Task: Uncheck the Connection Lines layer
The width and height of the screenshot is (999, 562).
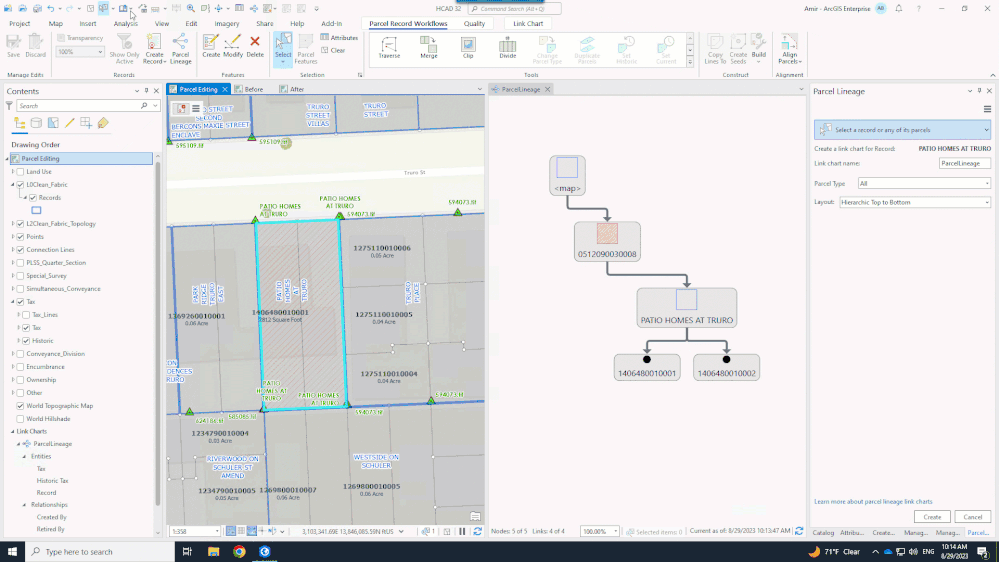Action: pyautogui.click(x=20, y=250)
